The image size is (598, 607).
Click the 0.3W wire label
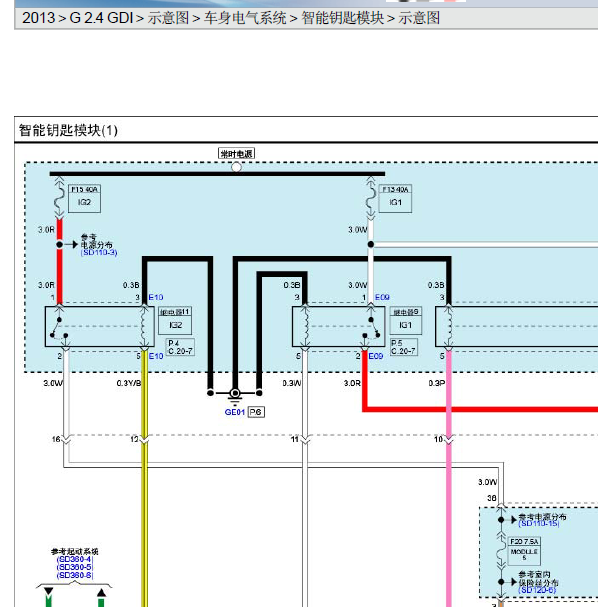[292, 383]
